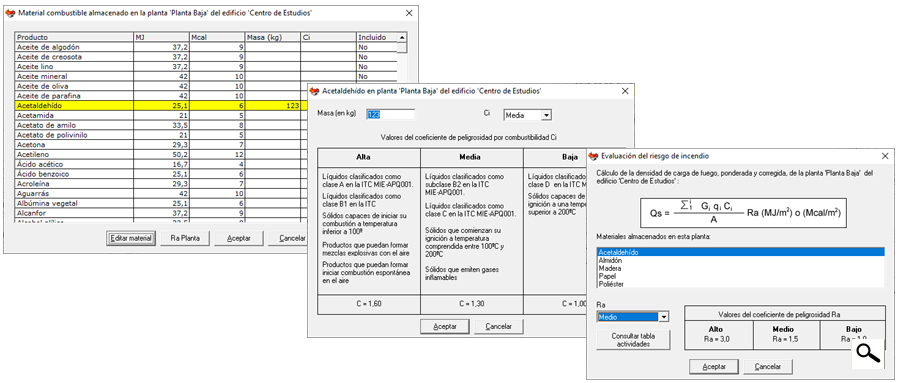The height and width of the screenshot is (383, 900).
Task: Click the 50,2 MJ value for Acetileno
Action: click(x=161, y=154)
